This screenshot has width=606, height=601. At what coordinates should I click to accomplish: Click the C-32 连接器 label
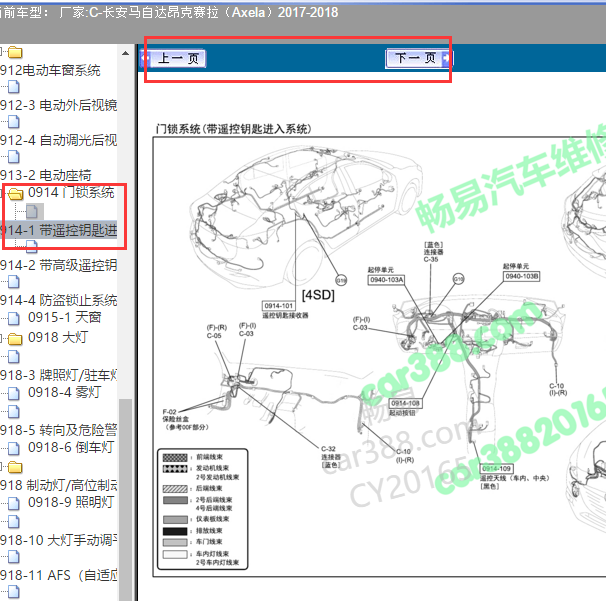tap(331, 456)
